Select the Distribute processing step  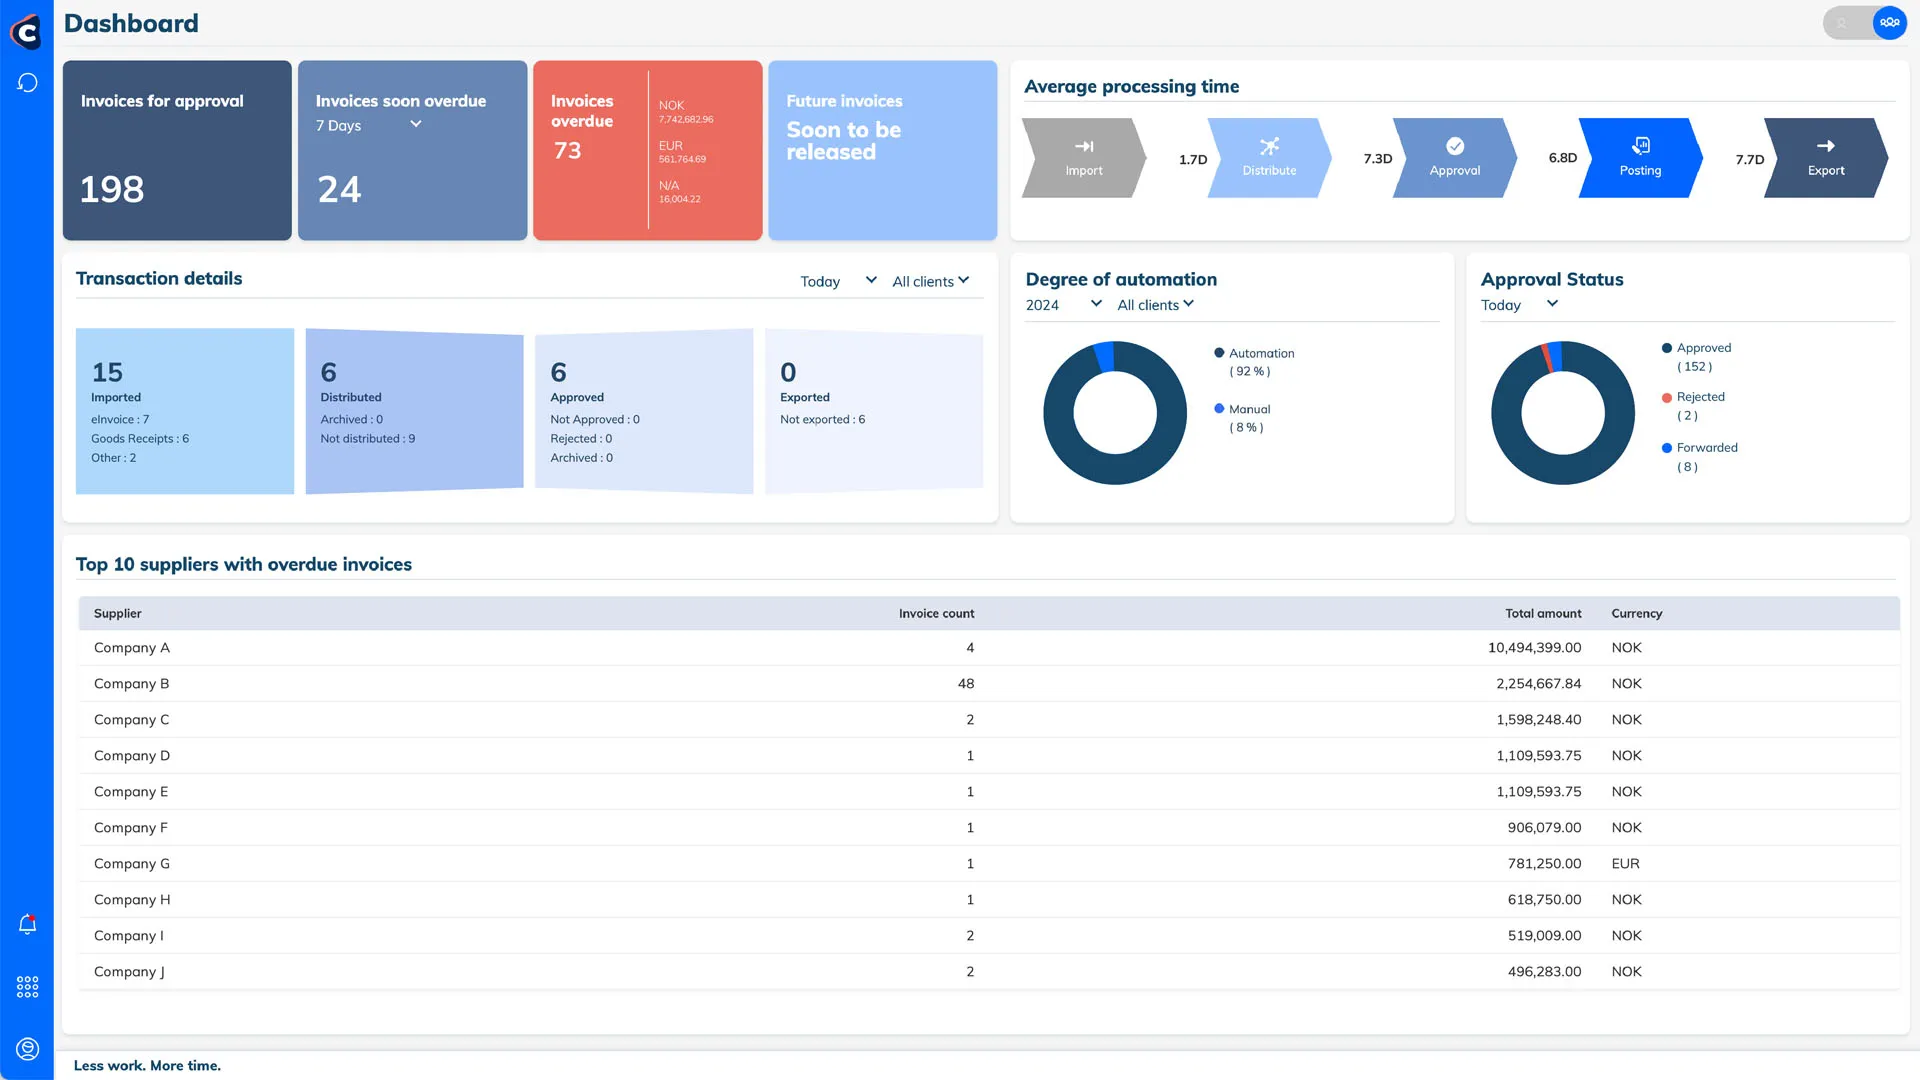[1268, 158]
